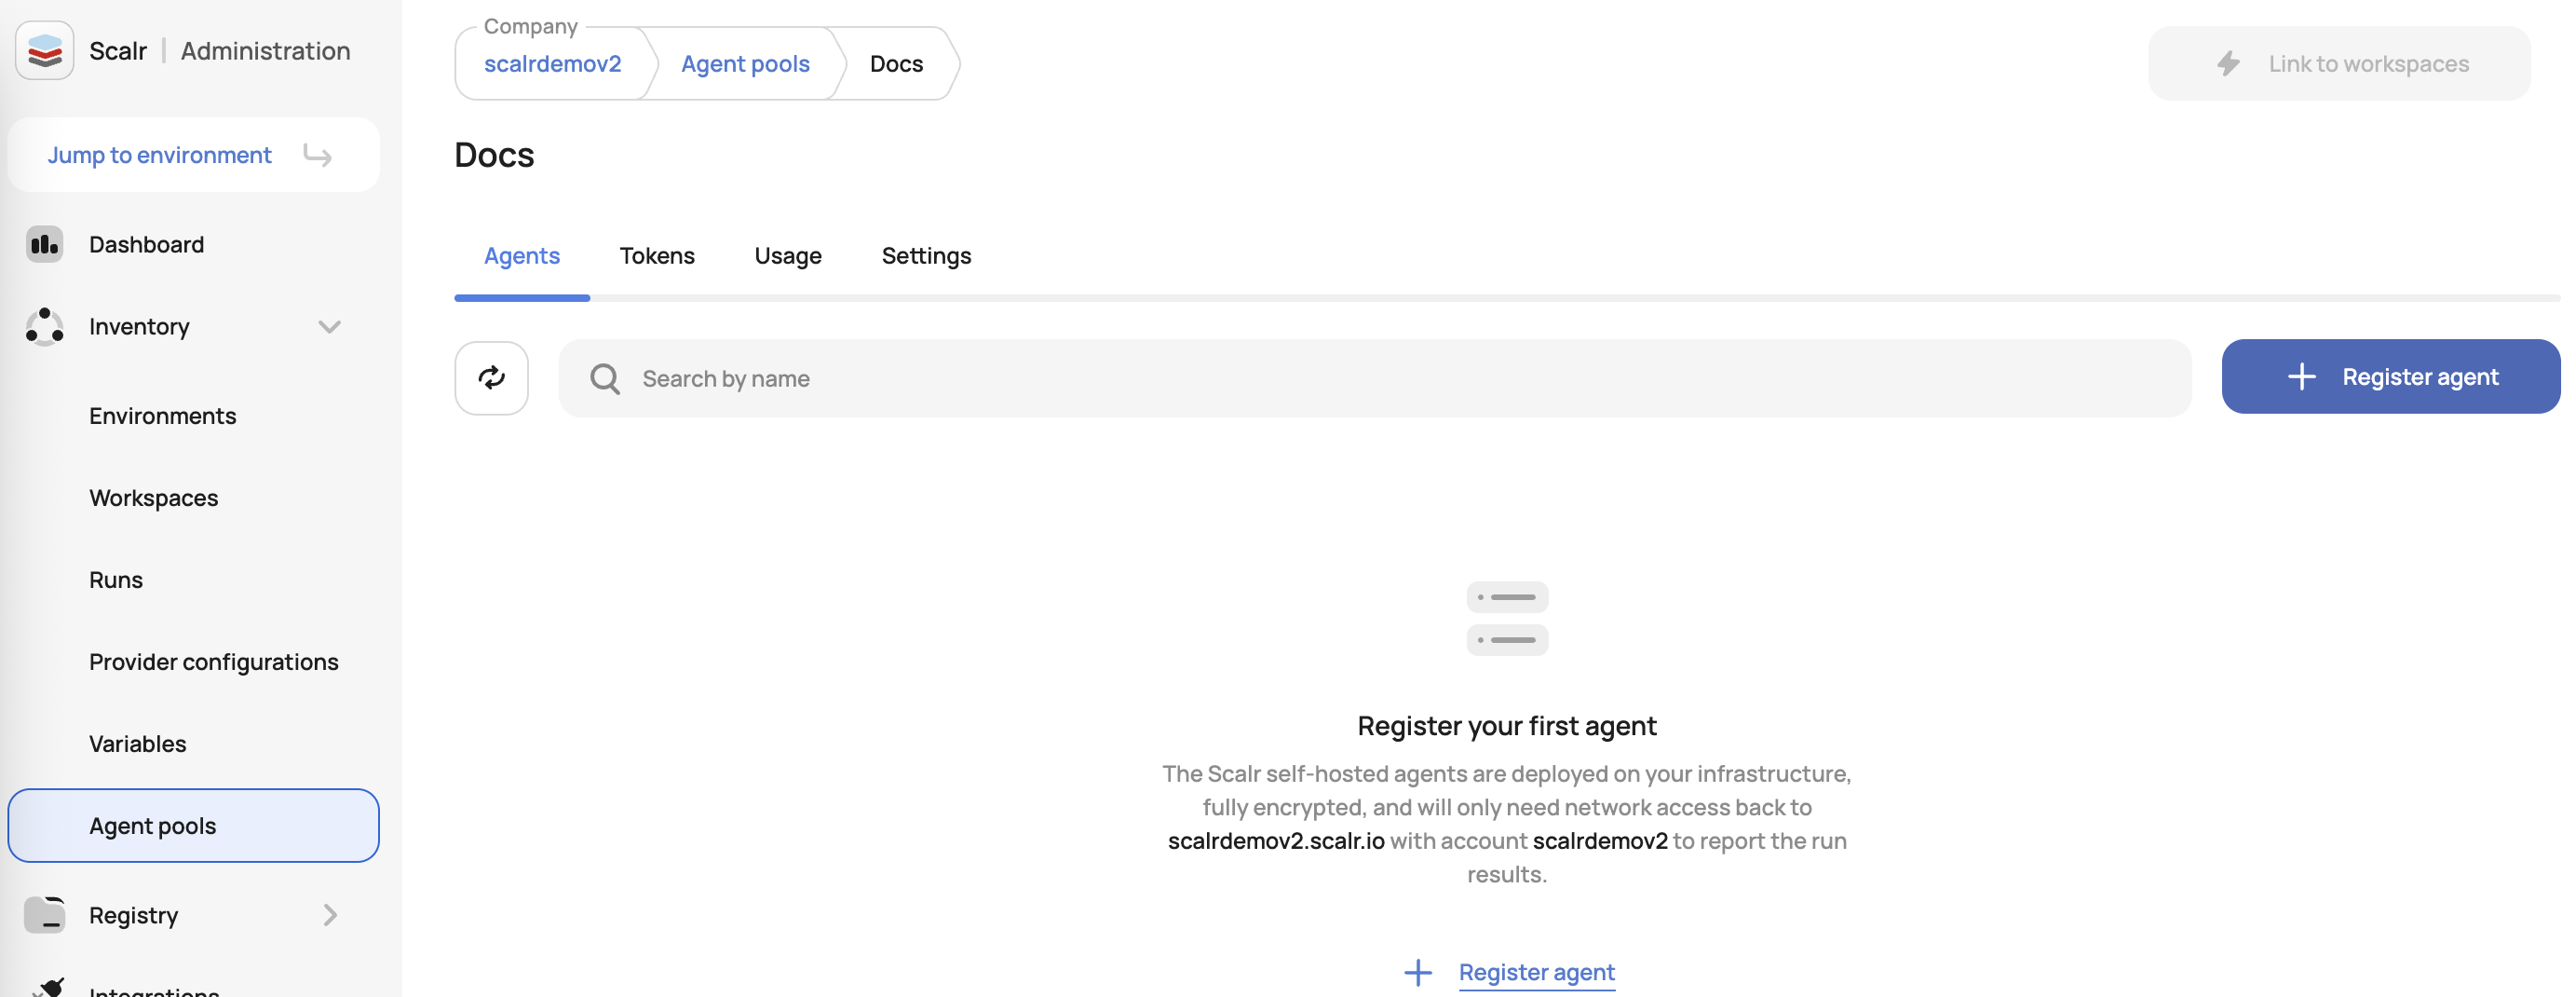
Task: Click the Docs page heading
Action: (494, 155)
